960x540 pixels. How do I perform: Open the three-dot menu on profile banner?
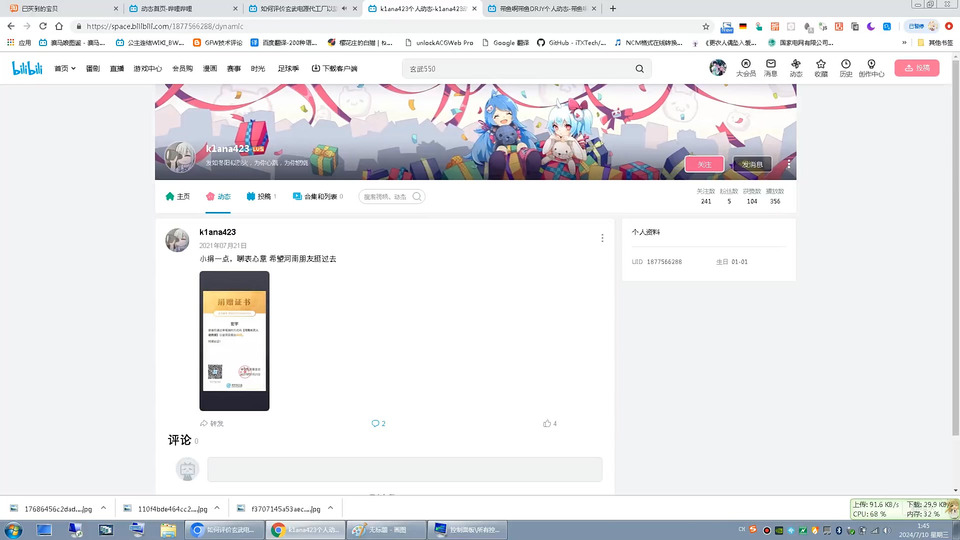(789, 164)
